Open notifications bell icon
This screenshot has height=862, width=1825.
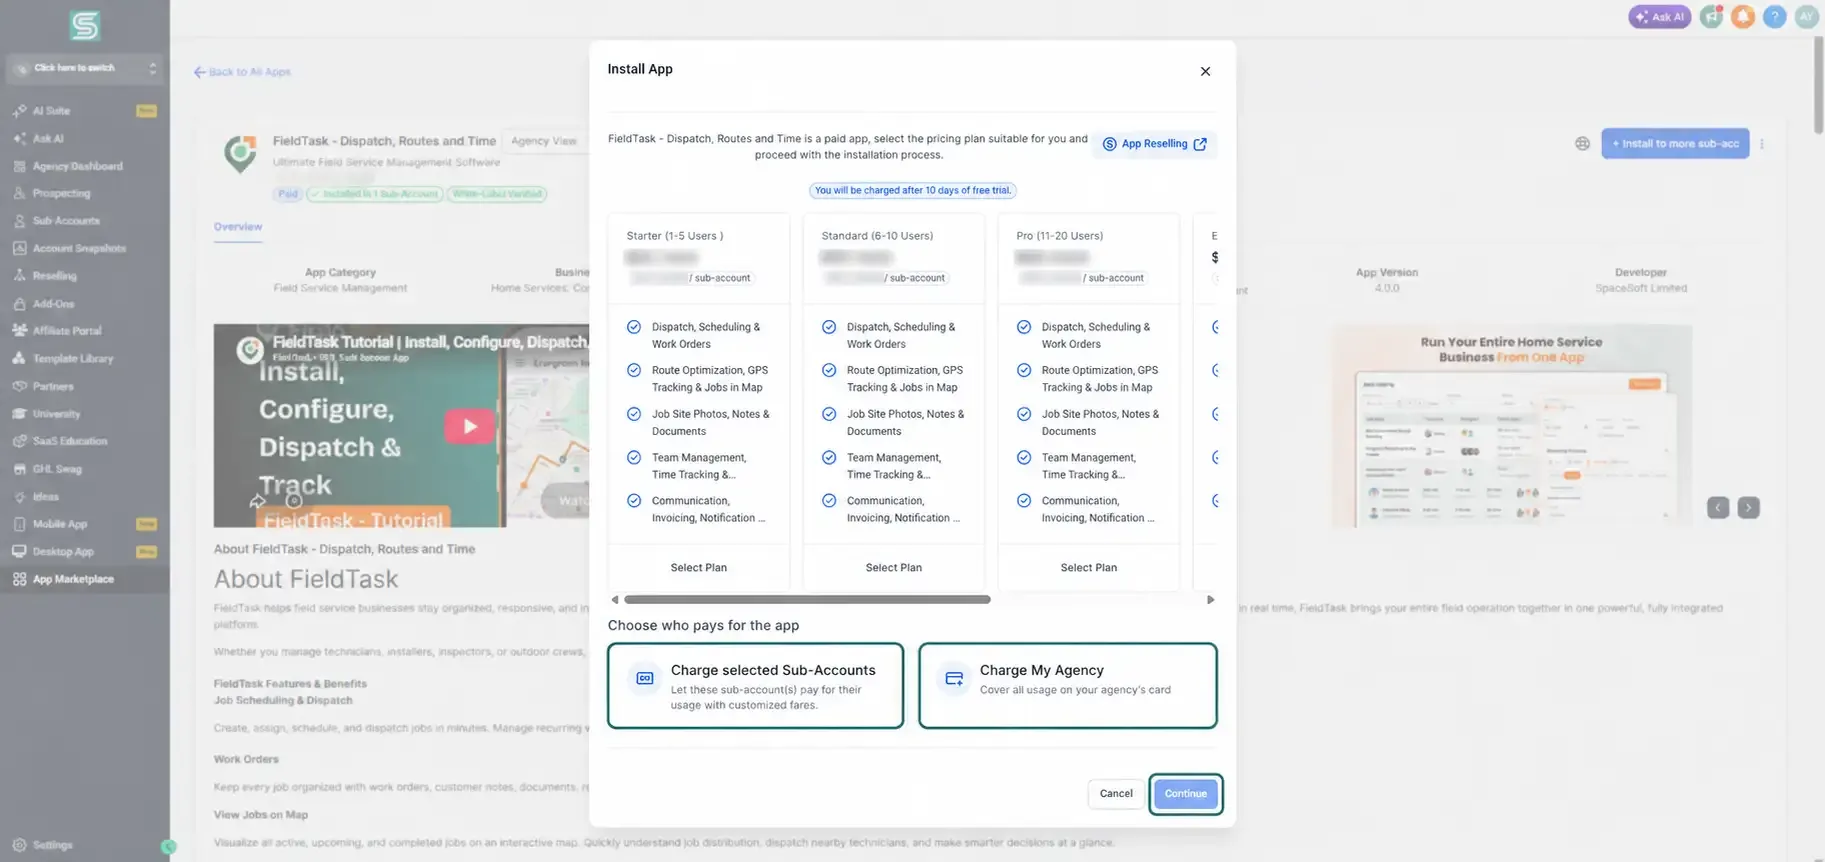coord(1743,17)
